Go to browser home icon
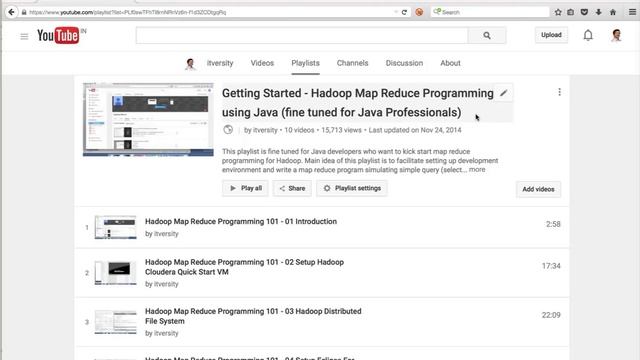The height and width of the screenshot is (360, 640). pos(613,12)
